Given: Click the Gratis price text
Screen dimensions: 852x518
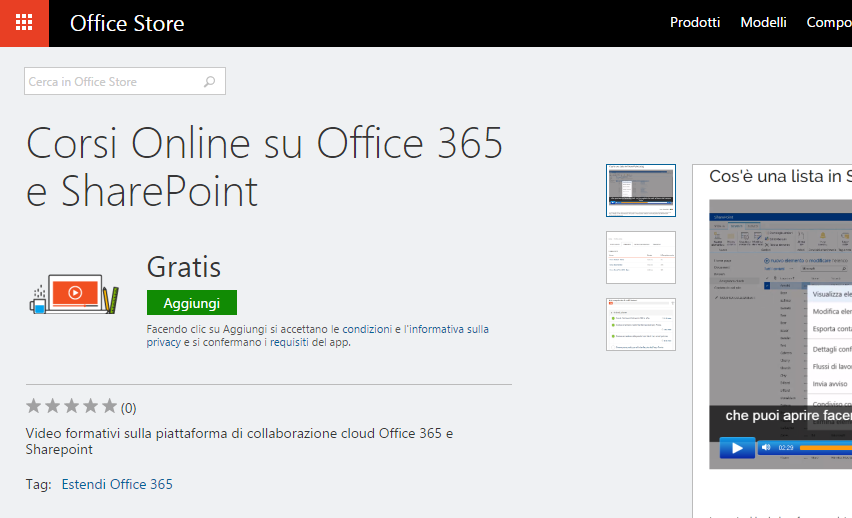Looking at the screenshot, I should (184, 267).
